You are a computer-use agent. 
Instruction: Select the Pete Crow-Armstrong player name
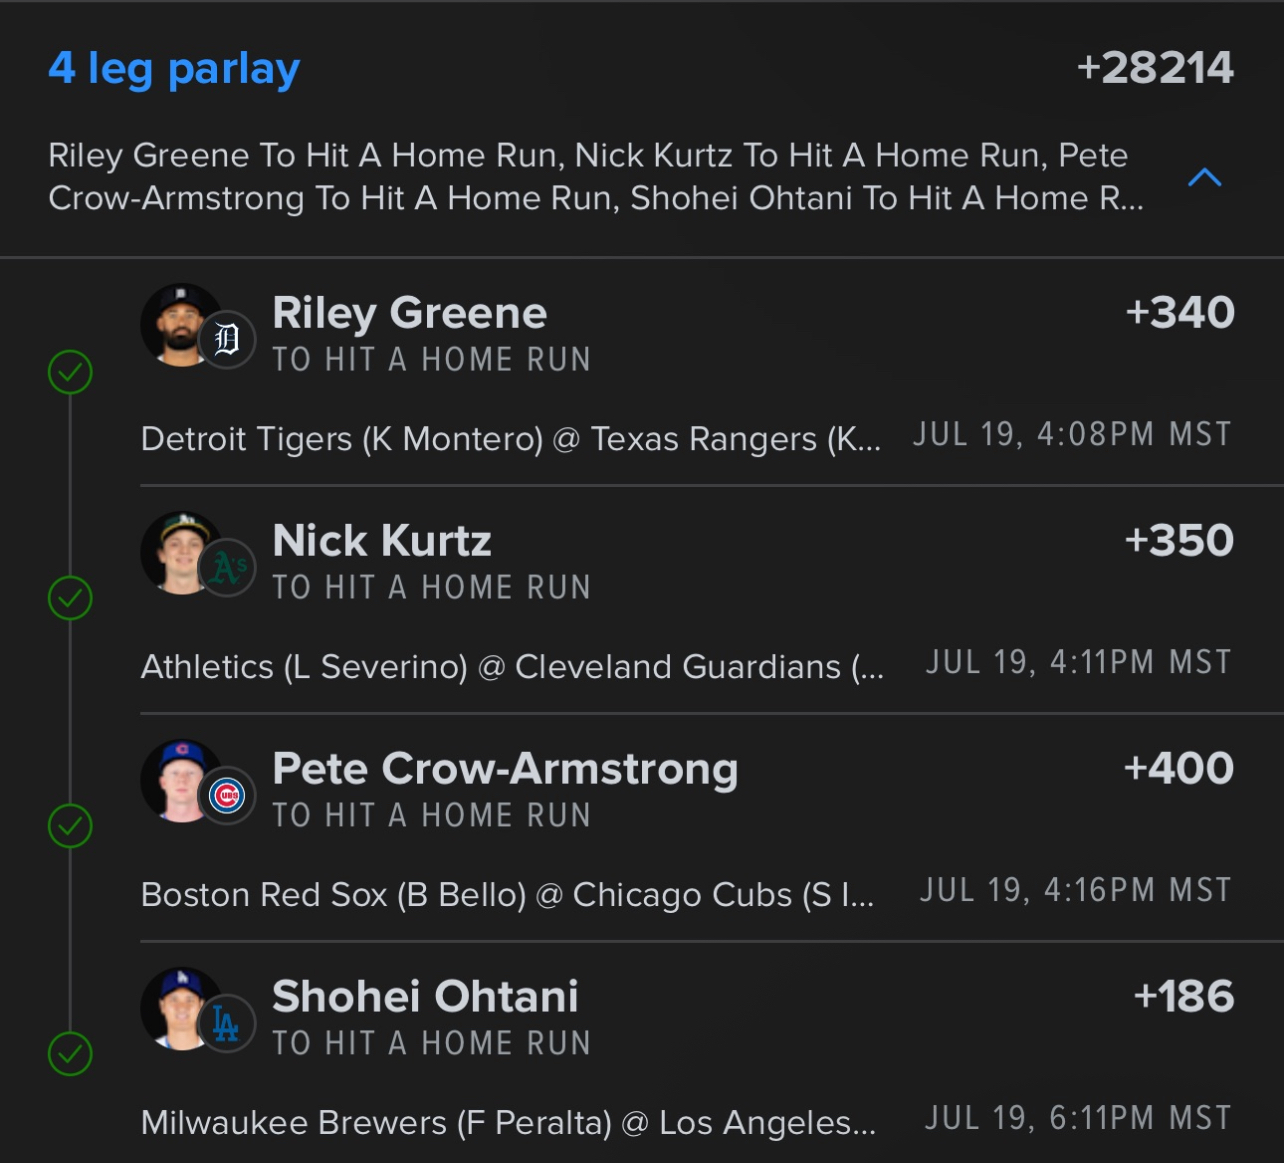pyautogui.click(x=505, y=769)
